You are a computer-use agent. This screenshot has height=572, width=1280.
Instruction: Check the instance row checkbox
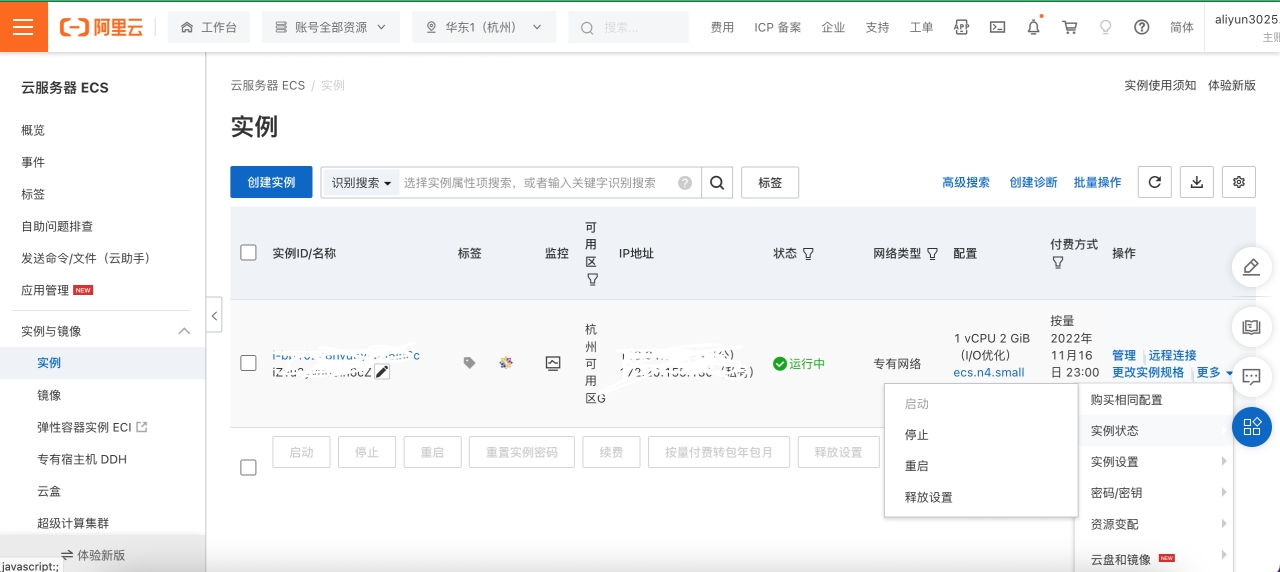tap(249, 363)
